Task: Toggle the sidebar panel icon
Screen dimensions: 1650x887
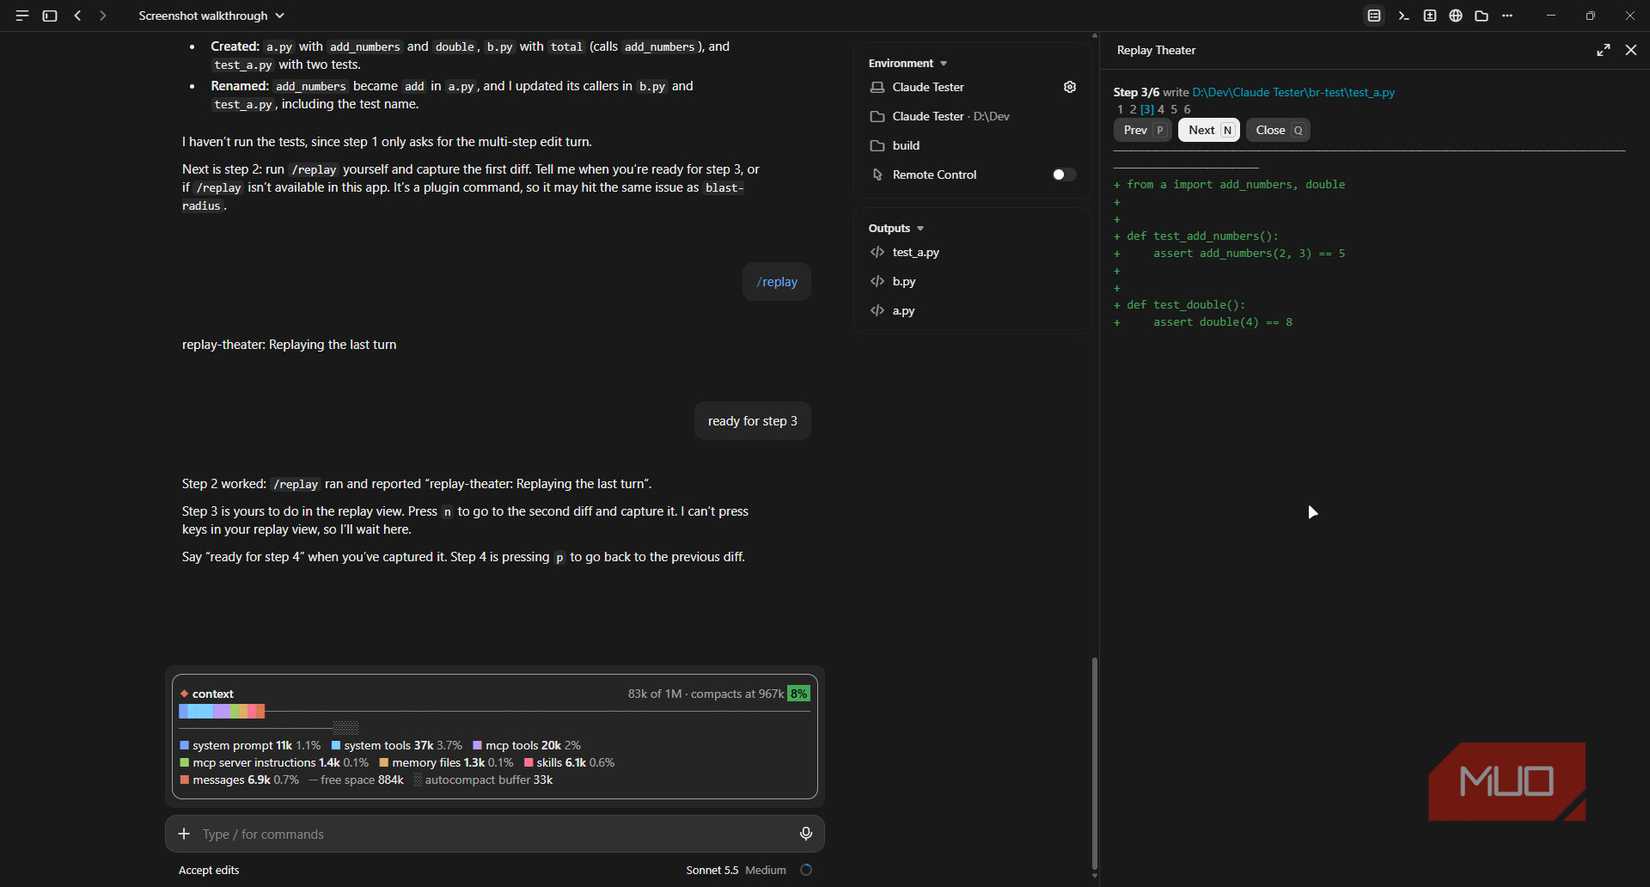Action: point(50,16)
